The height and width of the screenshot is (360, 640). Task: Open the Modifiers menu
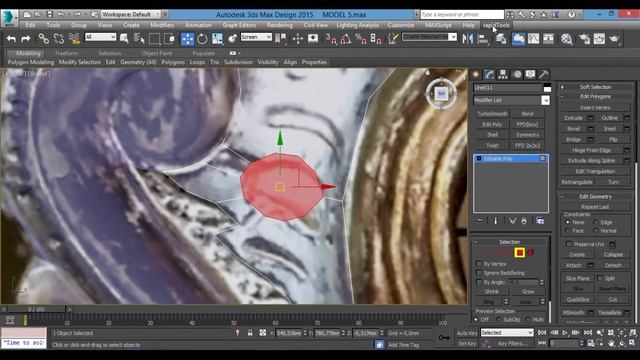[162, 25]
